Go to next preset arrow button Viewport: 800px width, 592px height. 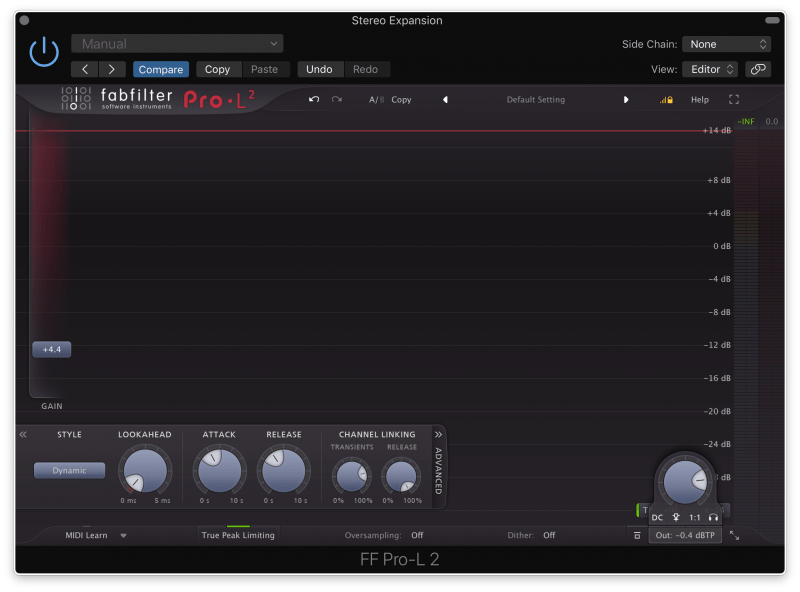coord(112,69)
